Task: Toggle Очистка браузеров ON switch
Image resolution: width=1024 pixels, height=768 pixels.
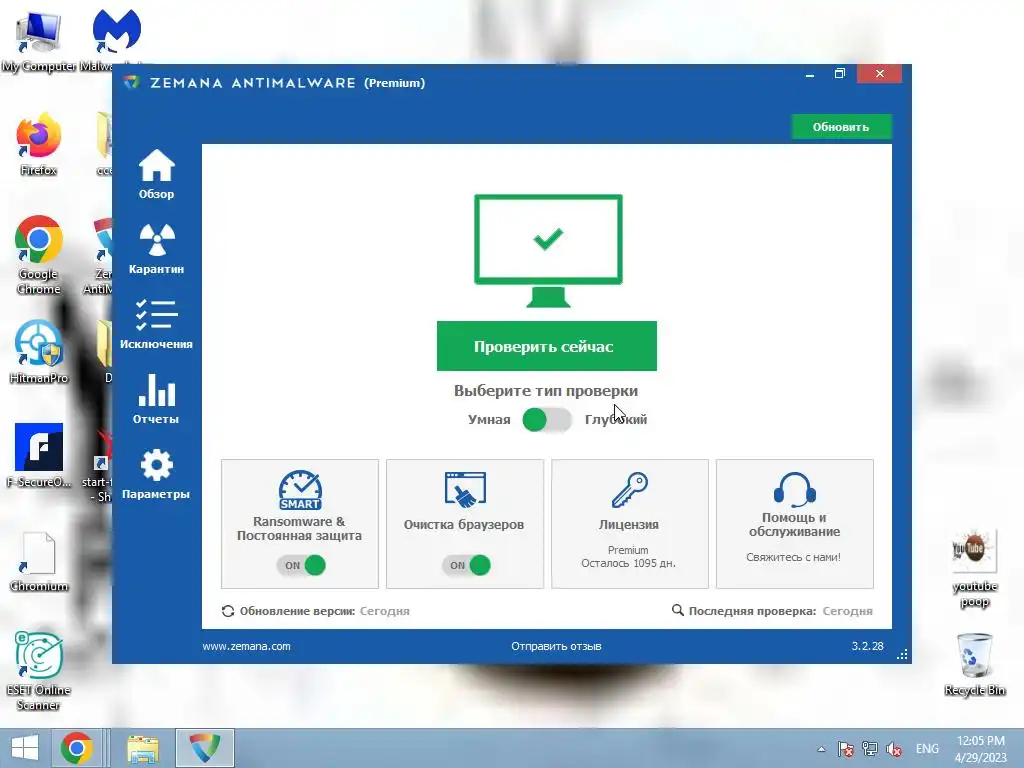Action: coord(466,565)
